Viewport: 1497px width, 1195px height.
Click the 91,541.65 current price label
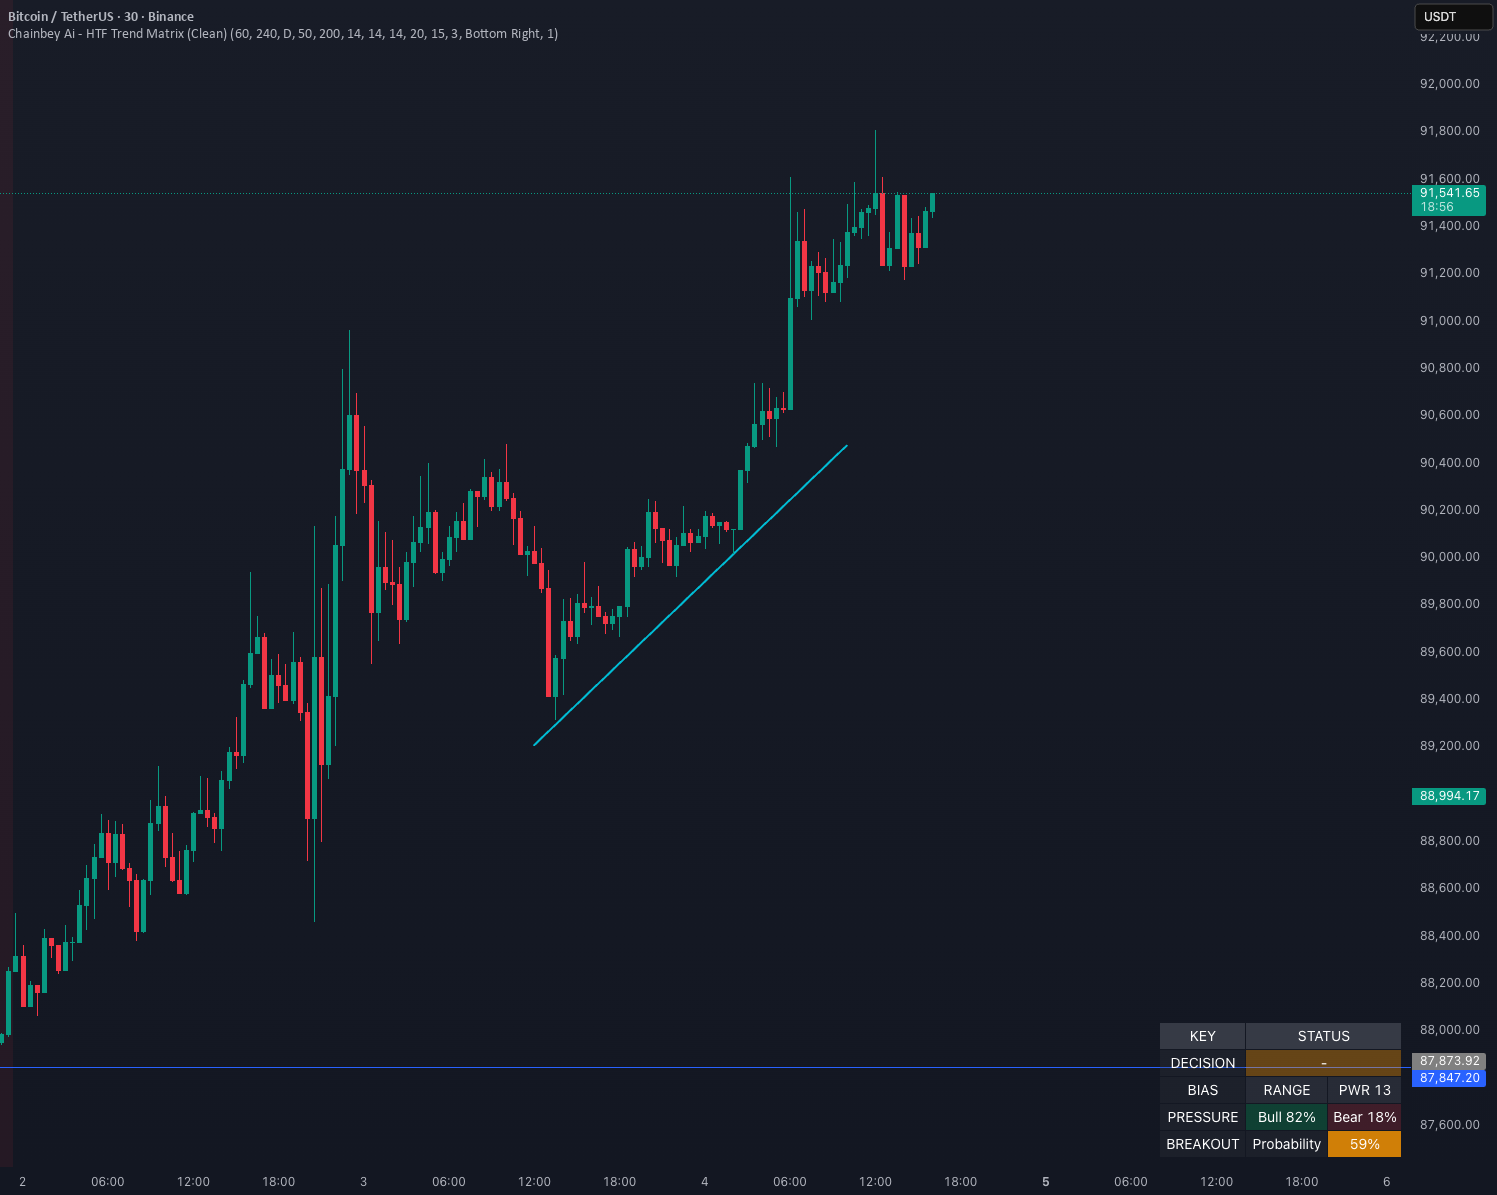(x=1449, y=193)
